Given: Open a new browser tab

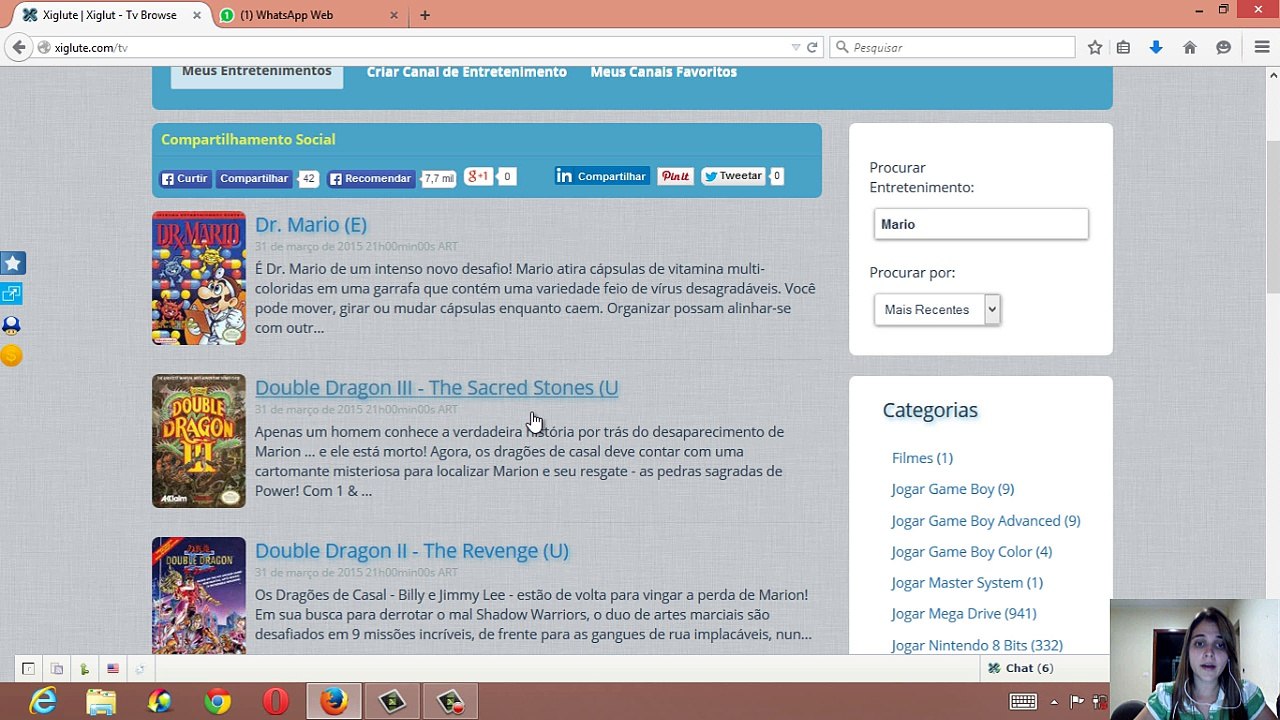Looking at the screenshot, I should coord(425,15).
